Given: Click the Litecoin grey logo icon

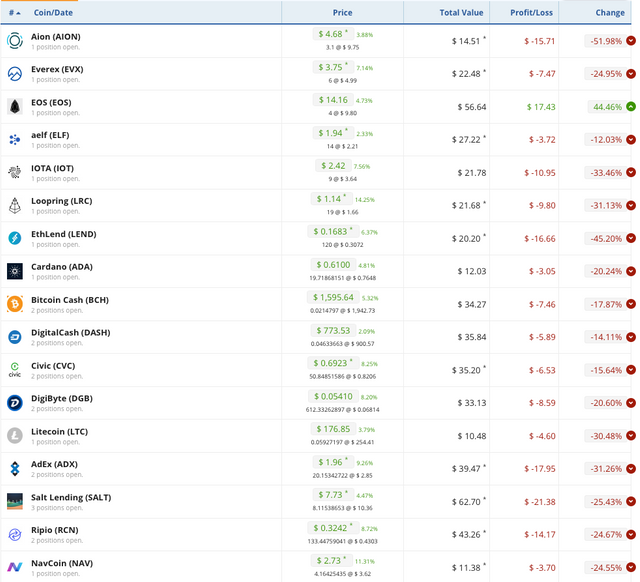Looking at the screenshot, I should click(15, 436).
